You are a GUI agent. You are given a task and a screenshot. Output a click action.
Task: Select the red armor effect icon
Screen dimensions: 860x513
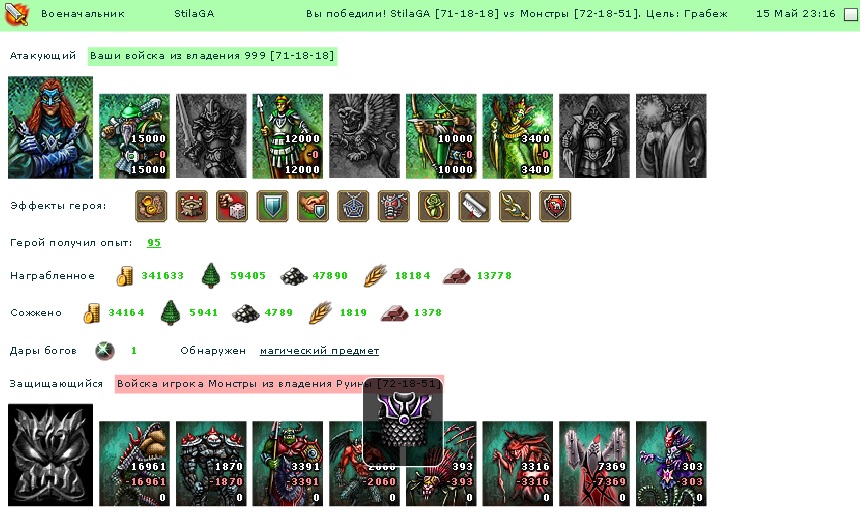coord(394,206)
